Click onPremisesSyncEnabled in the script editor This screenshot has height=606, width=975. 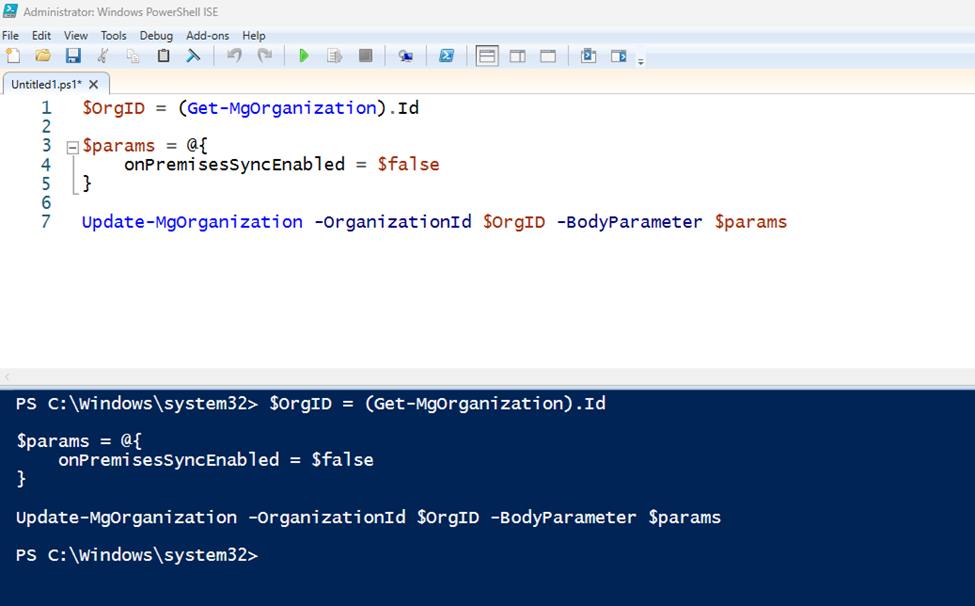pyautogui.click(x=234, y=164)
